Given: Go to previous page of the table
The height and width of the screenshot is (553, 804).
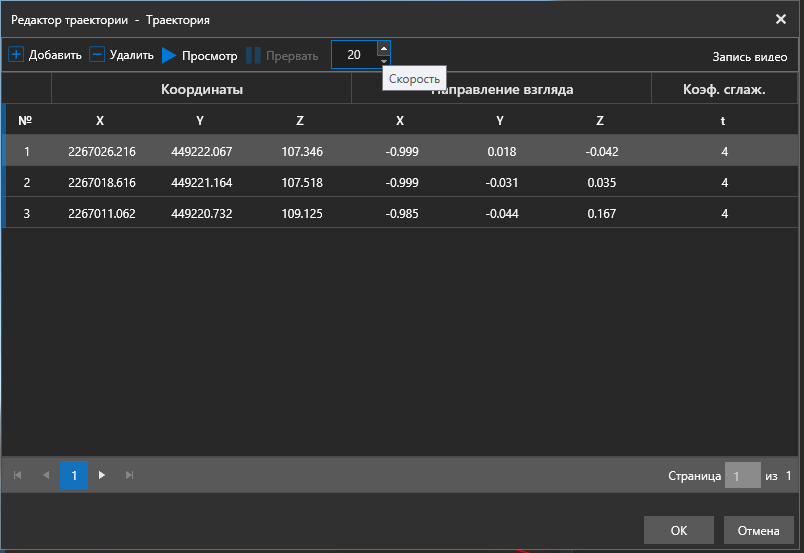Looking at the screenshot, I should pyautogui.click(x=45, y=475).
